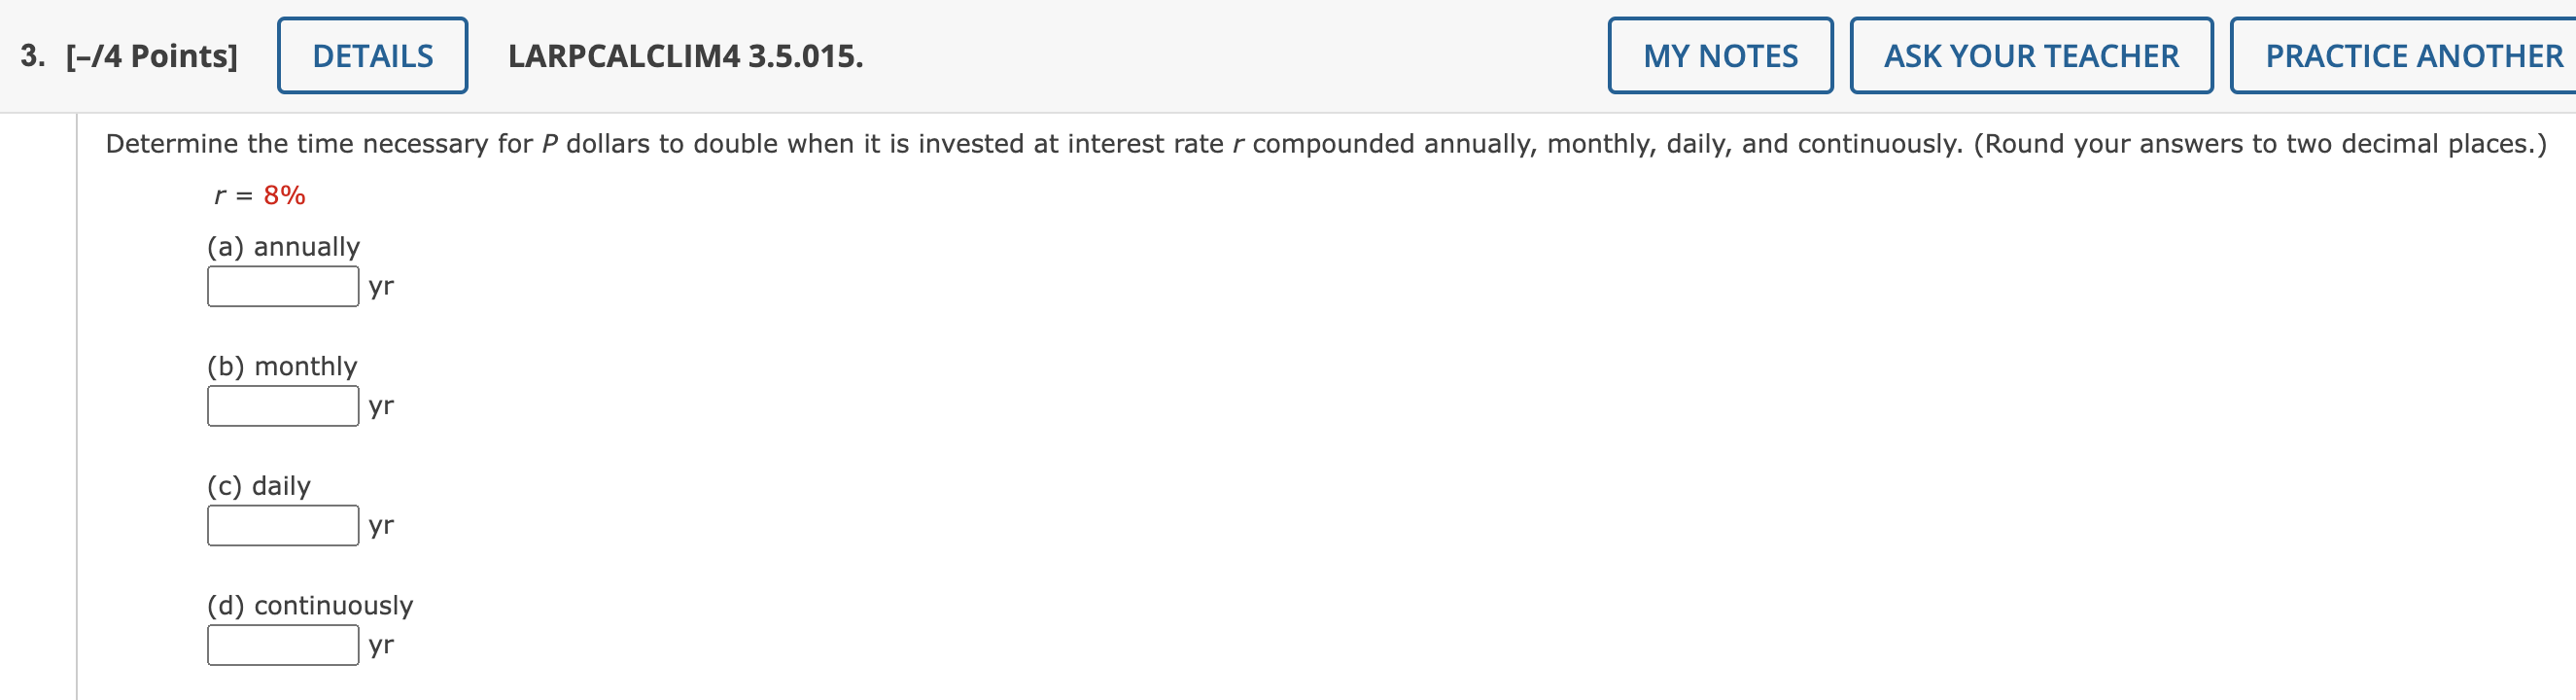
Task: Click the (a) annually label
Action: (x=283, y=246)
